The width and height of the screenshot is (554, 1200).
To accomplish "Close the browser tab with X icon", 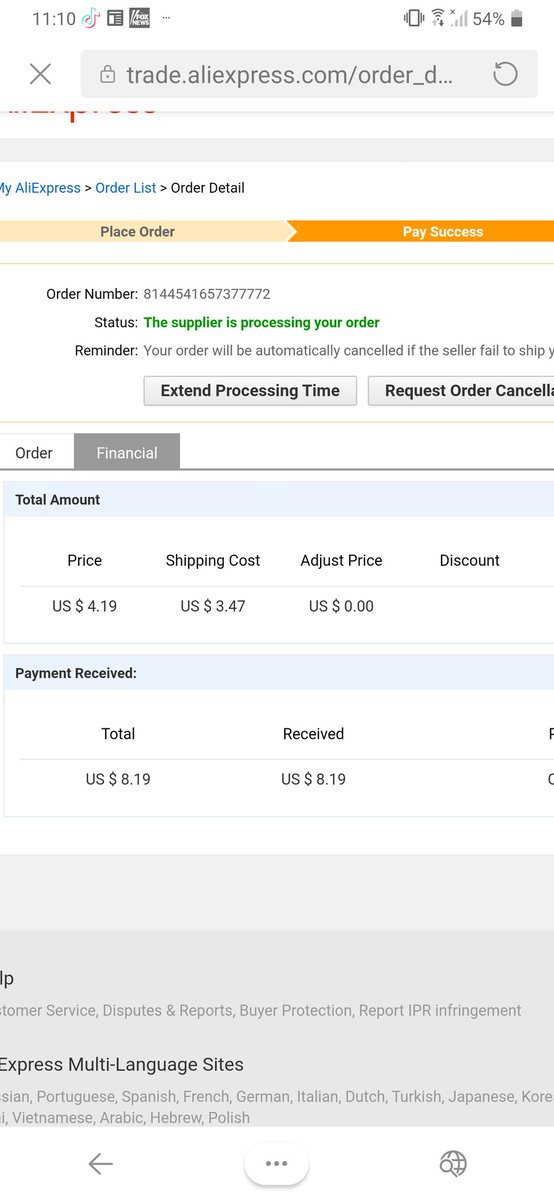I will 40,73.
